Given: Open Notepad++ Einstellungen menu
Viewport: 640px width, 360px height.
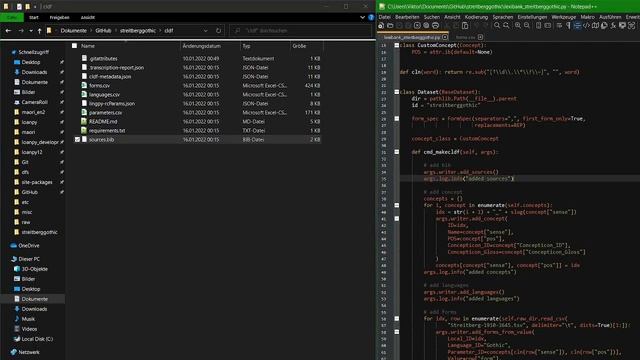Looking at the screenshot, I should coord(532,17).
